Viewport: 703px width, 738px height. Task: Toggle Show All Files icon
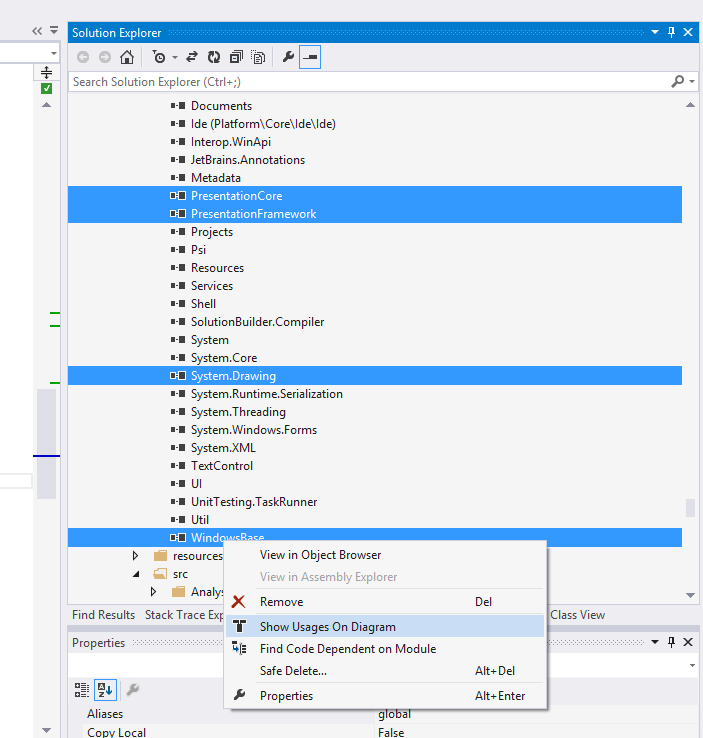coord(258,57)
